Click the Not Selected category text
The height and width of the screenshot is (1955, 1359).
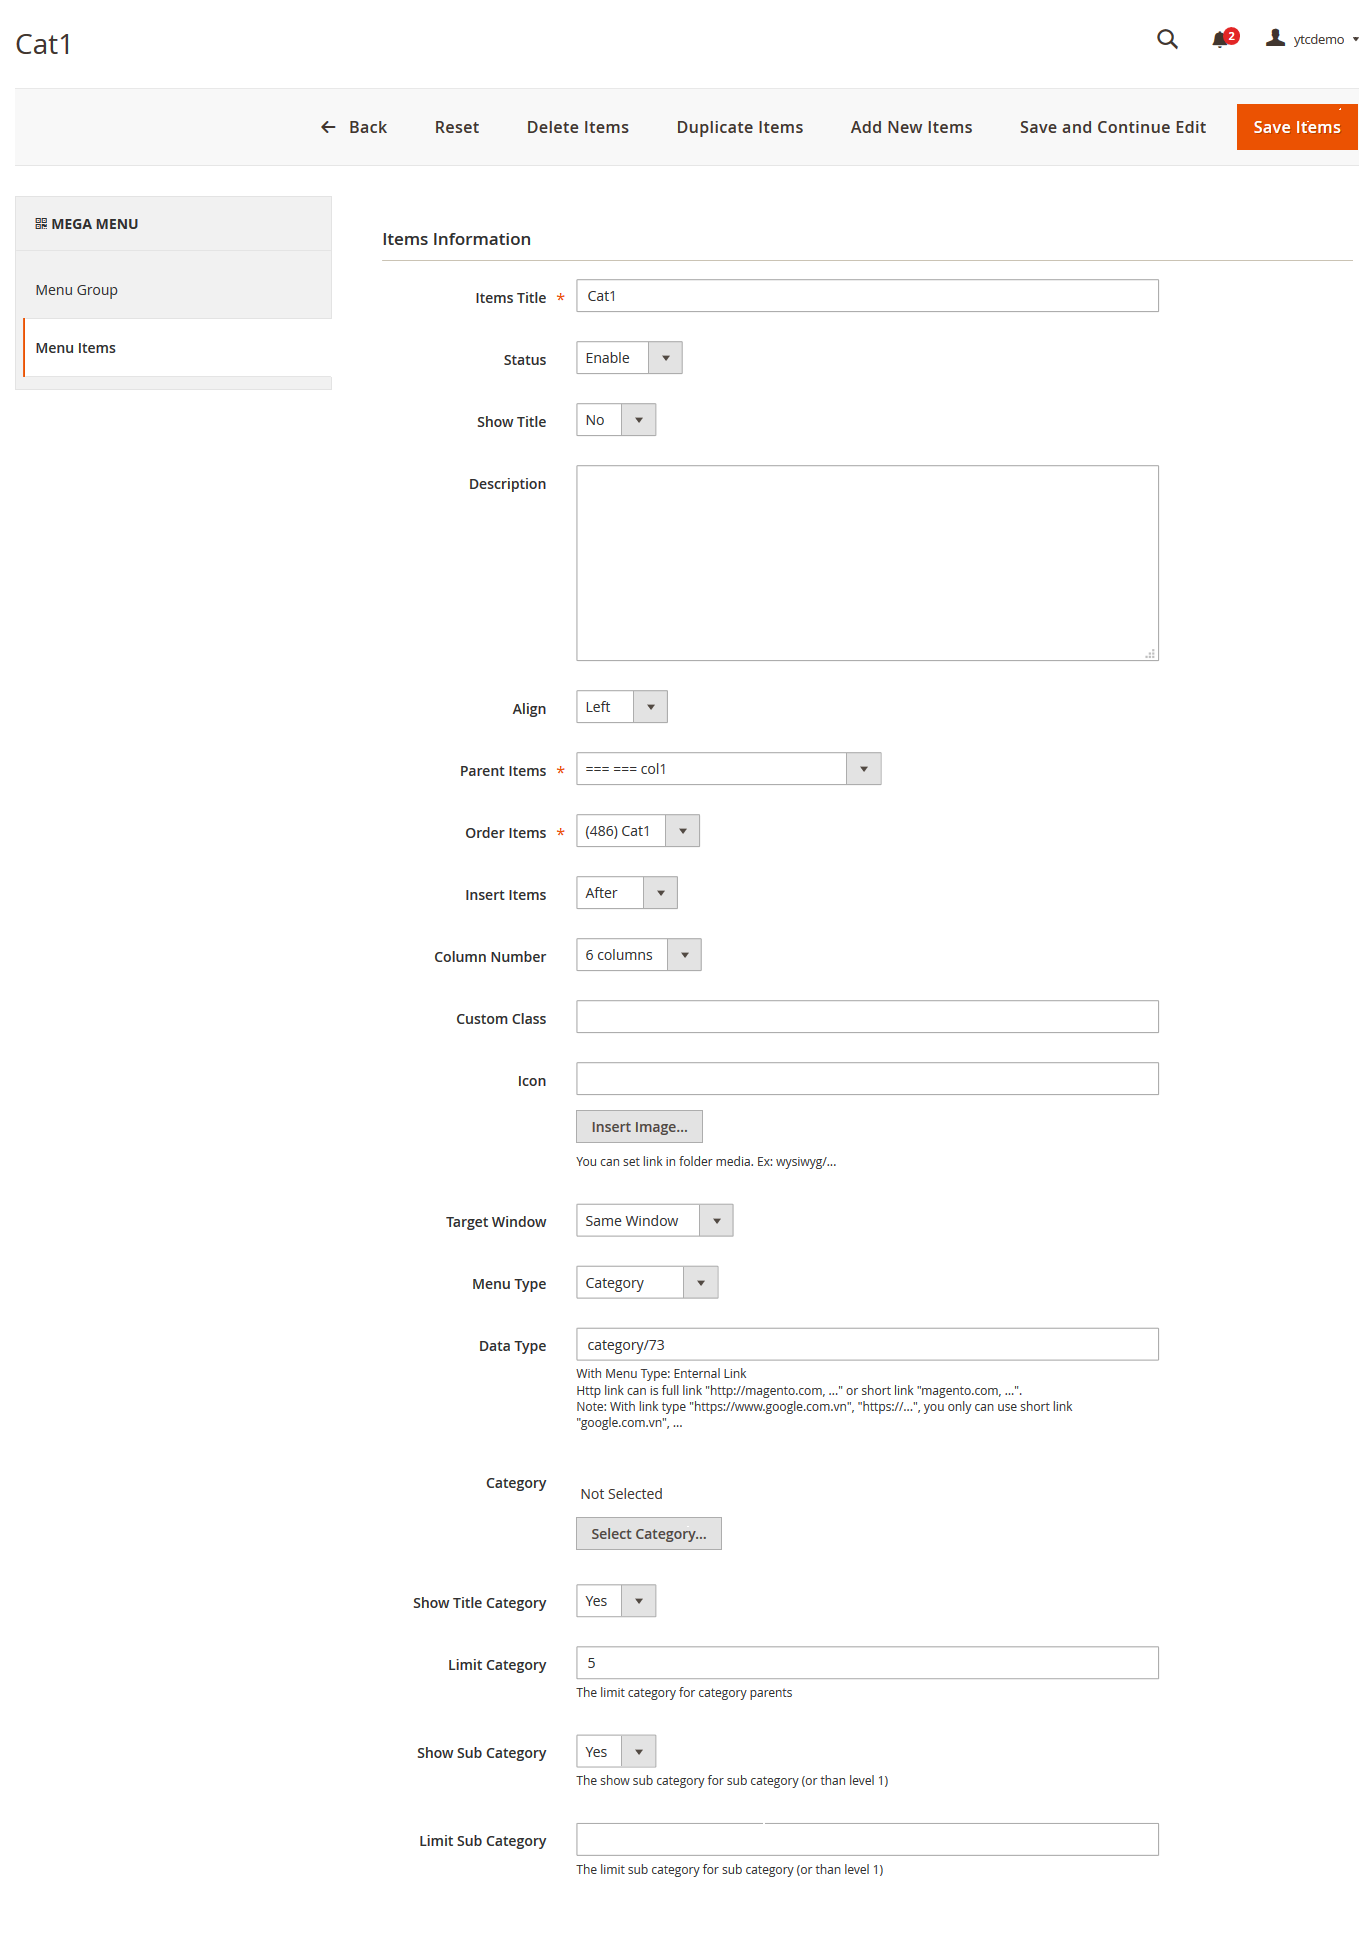pos(621,1494)
